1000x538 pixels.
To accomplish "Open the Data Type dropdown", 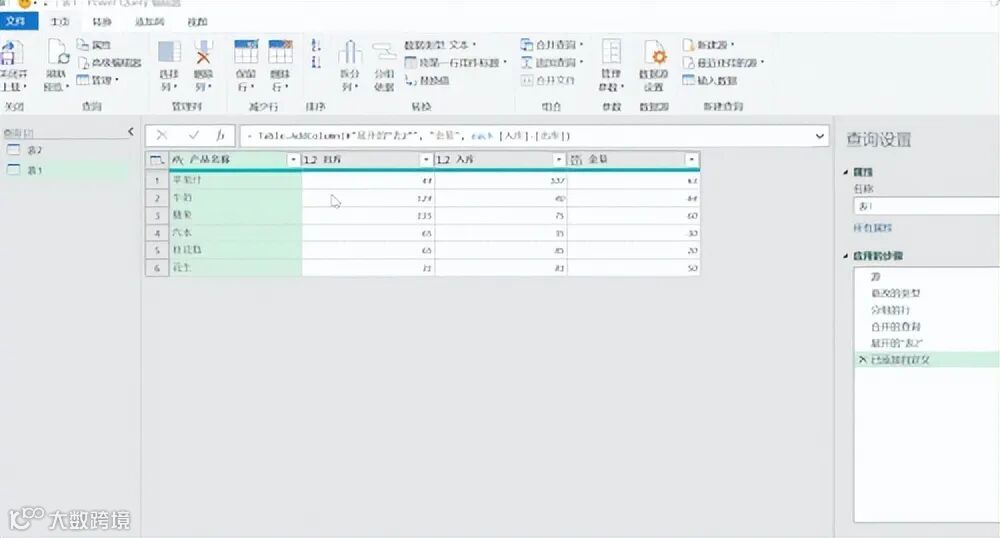I will click(440, 45).
